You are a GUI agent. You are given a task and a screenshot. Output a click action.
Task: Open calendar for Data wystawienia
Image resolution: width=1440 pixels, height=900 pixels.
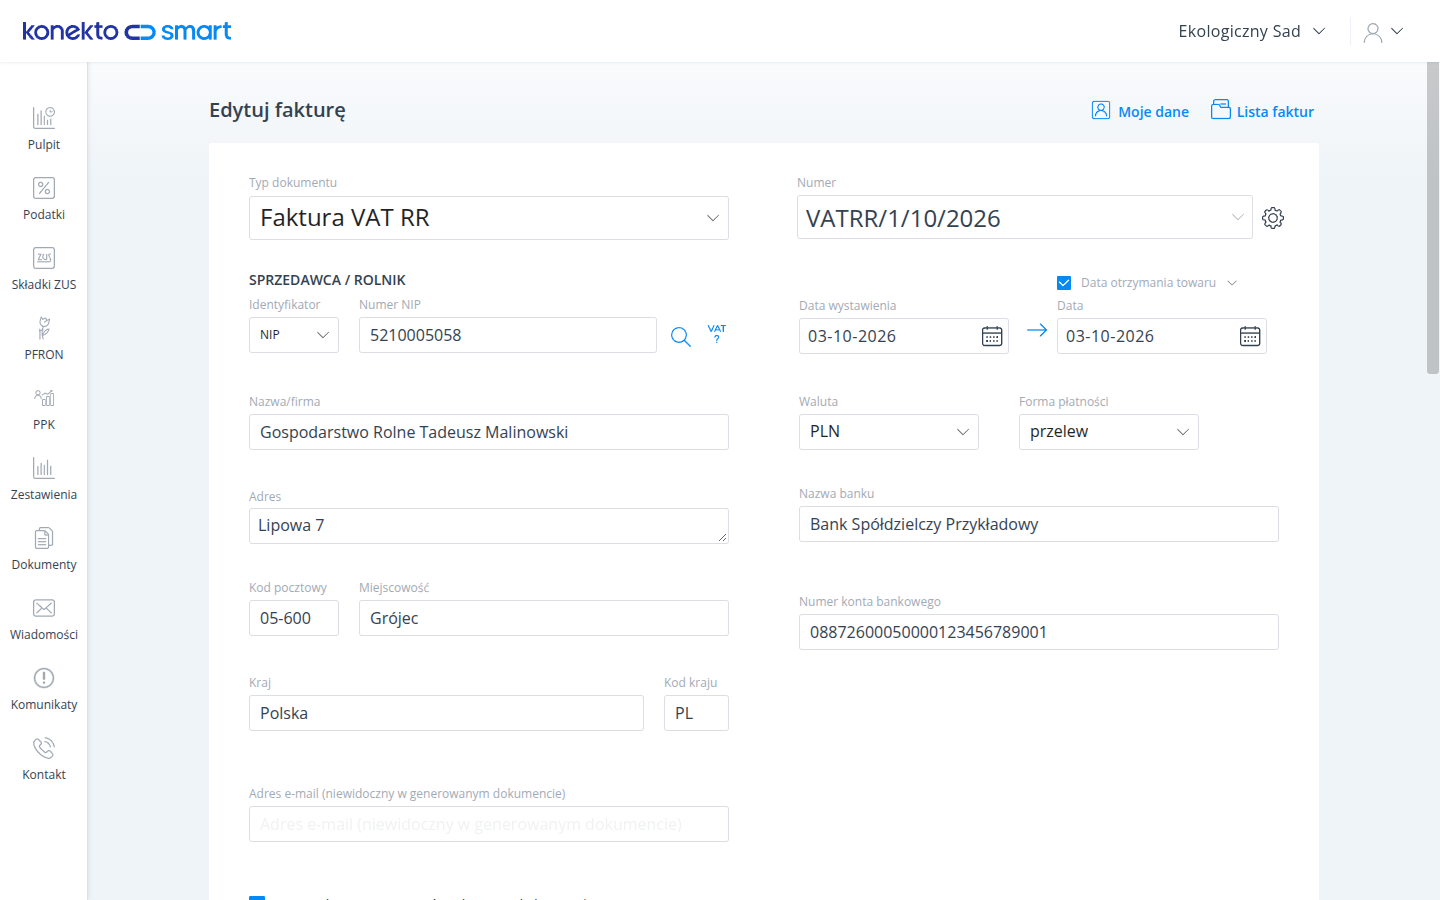tap(992, 337)
